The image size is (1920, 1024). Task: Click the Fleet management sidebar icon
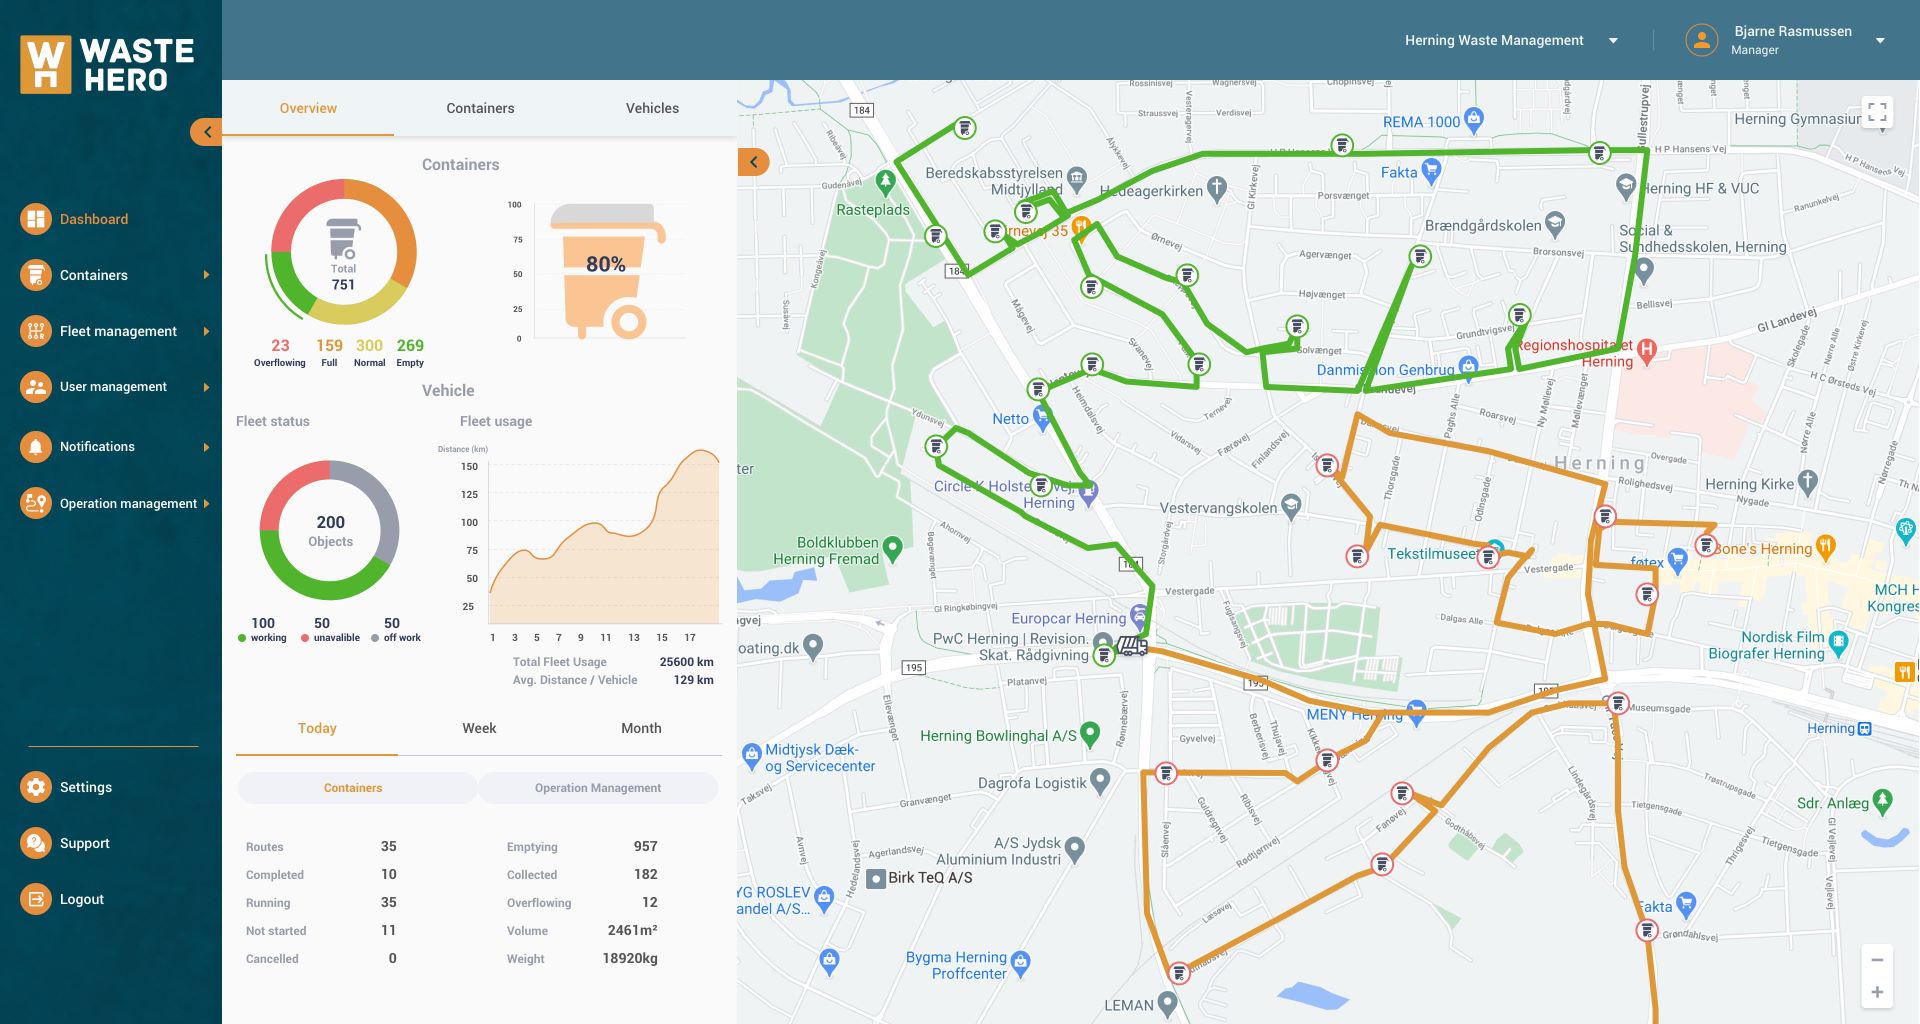(36, 331)
